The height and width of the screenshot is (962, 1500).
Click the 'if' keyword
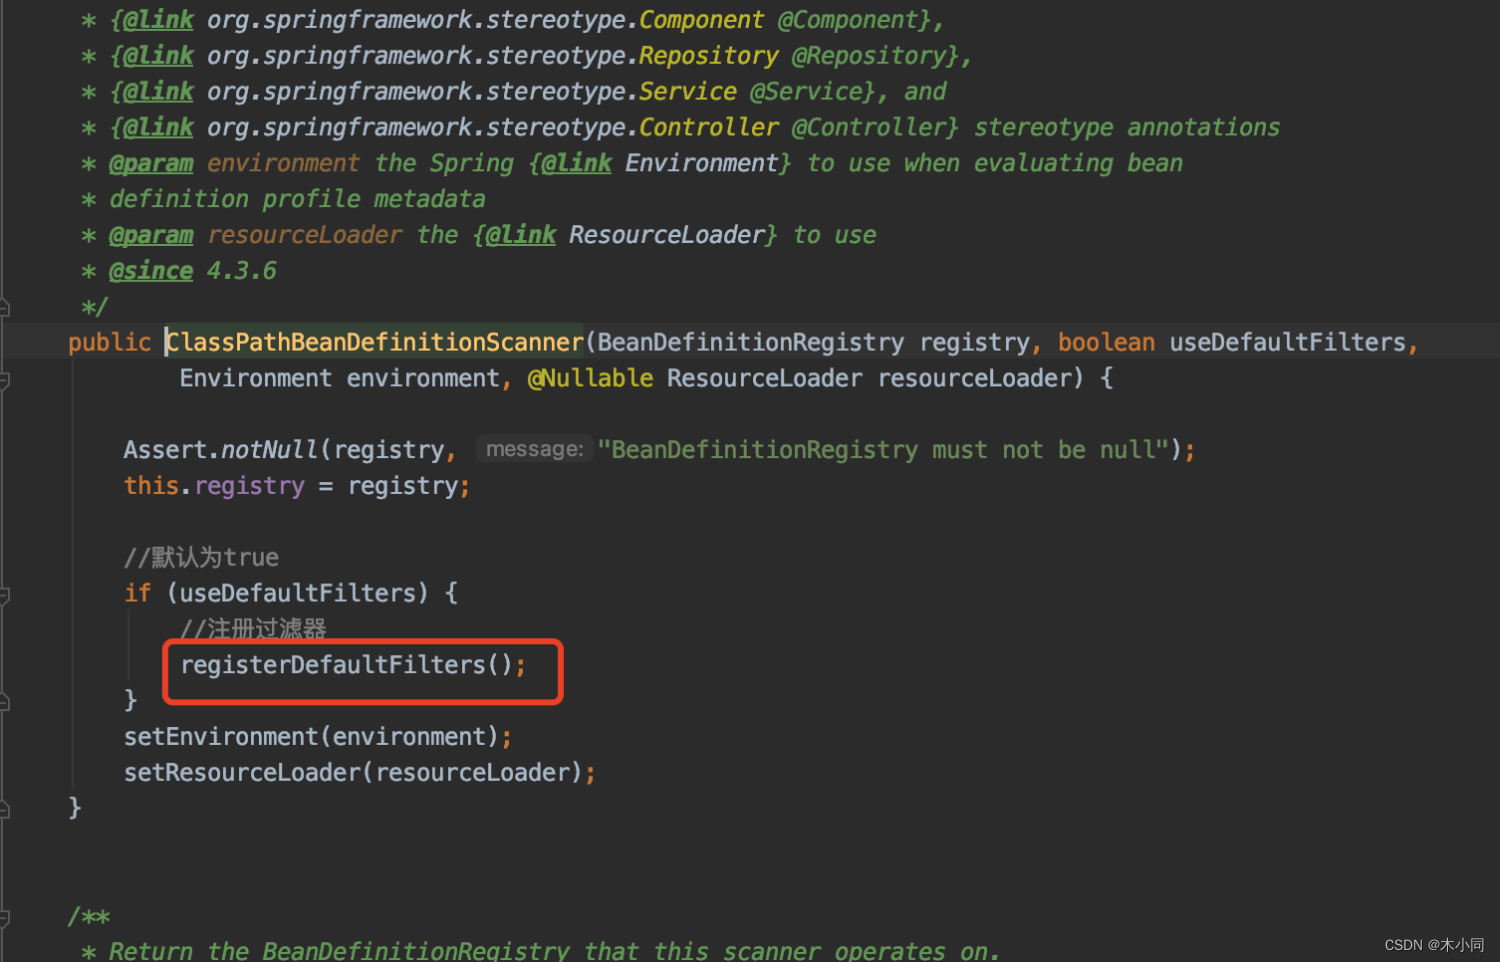coord(137,593)
